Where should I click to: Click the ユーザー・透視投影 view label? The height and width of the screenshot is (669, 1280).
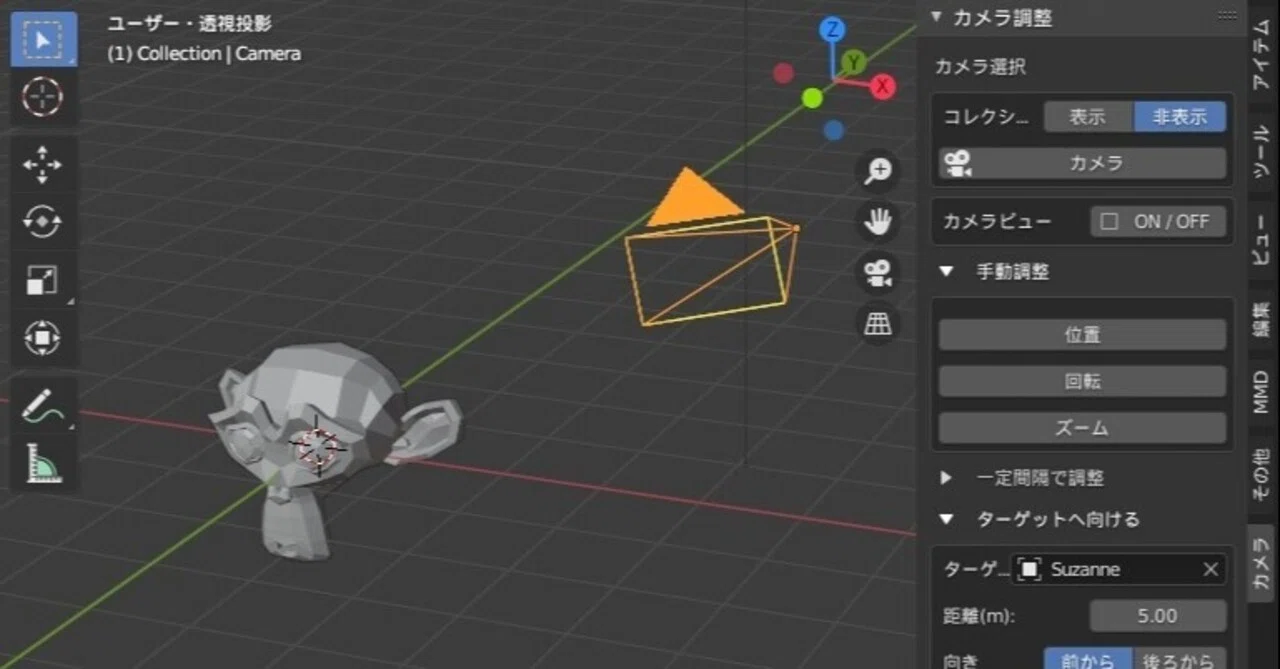[x=189, y=23]
